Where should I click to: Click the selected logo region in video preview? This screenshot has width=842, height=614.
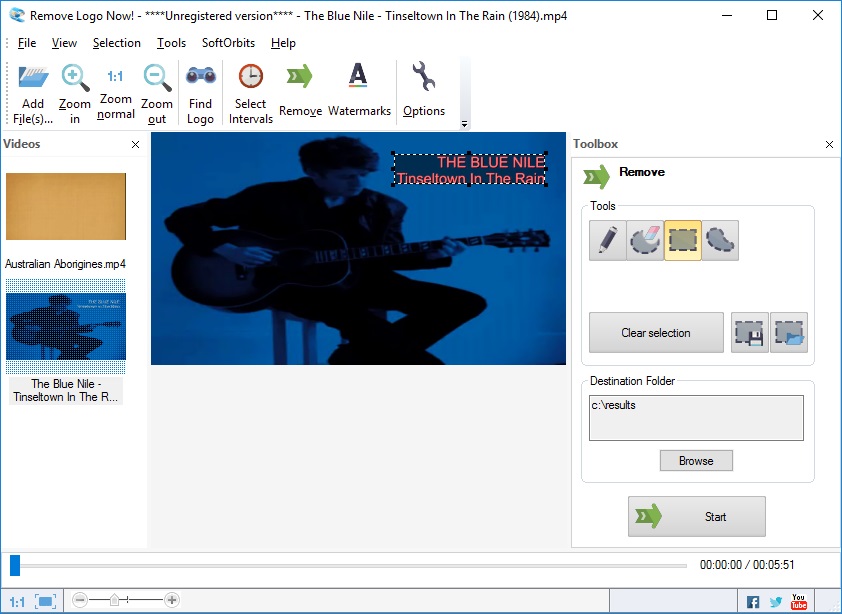(470, 169)
